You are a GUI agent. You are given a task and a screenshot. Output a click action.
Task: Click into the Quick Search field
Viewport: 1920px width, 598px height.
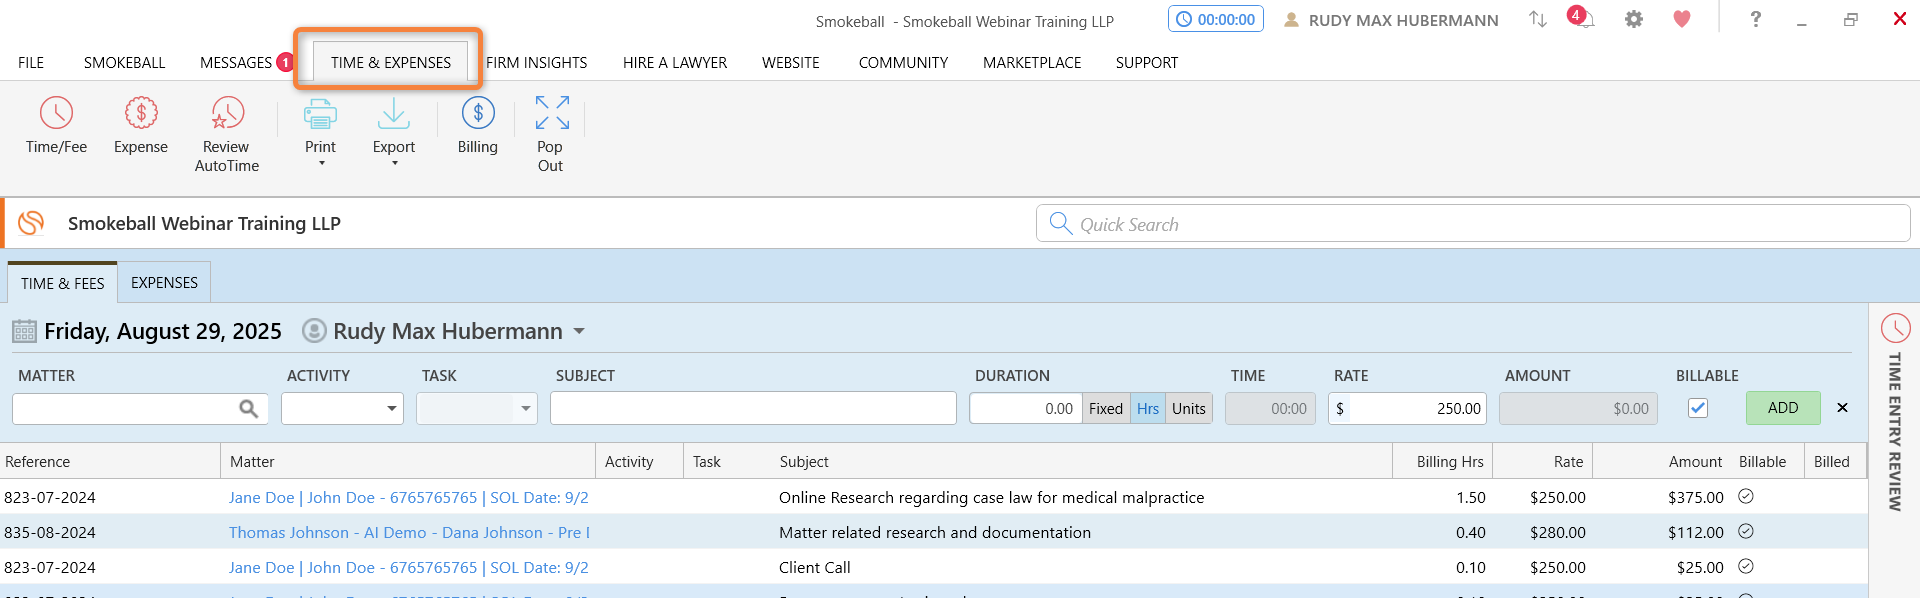1473,224
